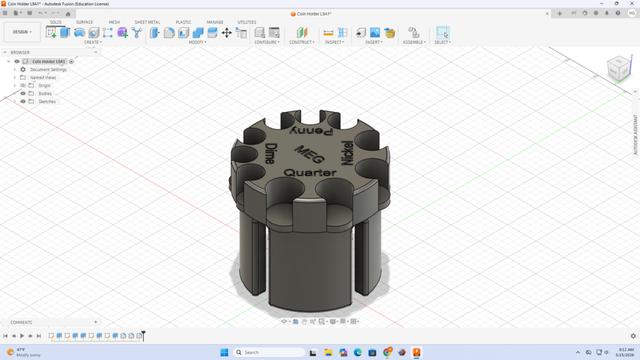Toggle visibility of Coin Holder root component

17,61
